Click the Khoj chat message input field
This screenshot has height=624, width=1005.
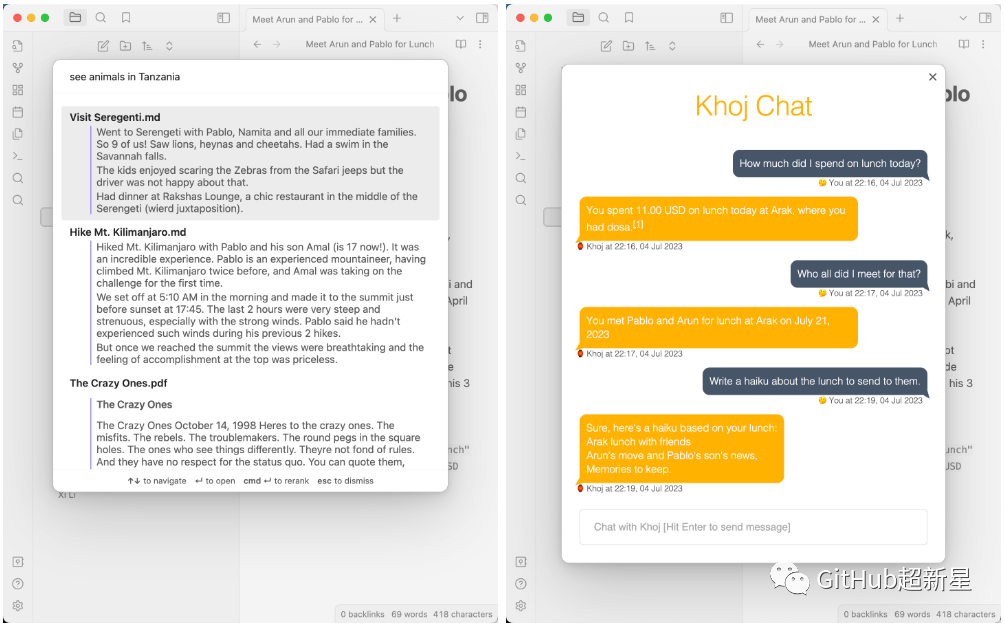coord(753,527)
